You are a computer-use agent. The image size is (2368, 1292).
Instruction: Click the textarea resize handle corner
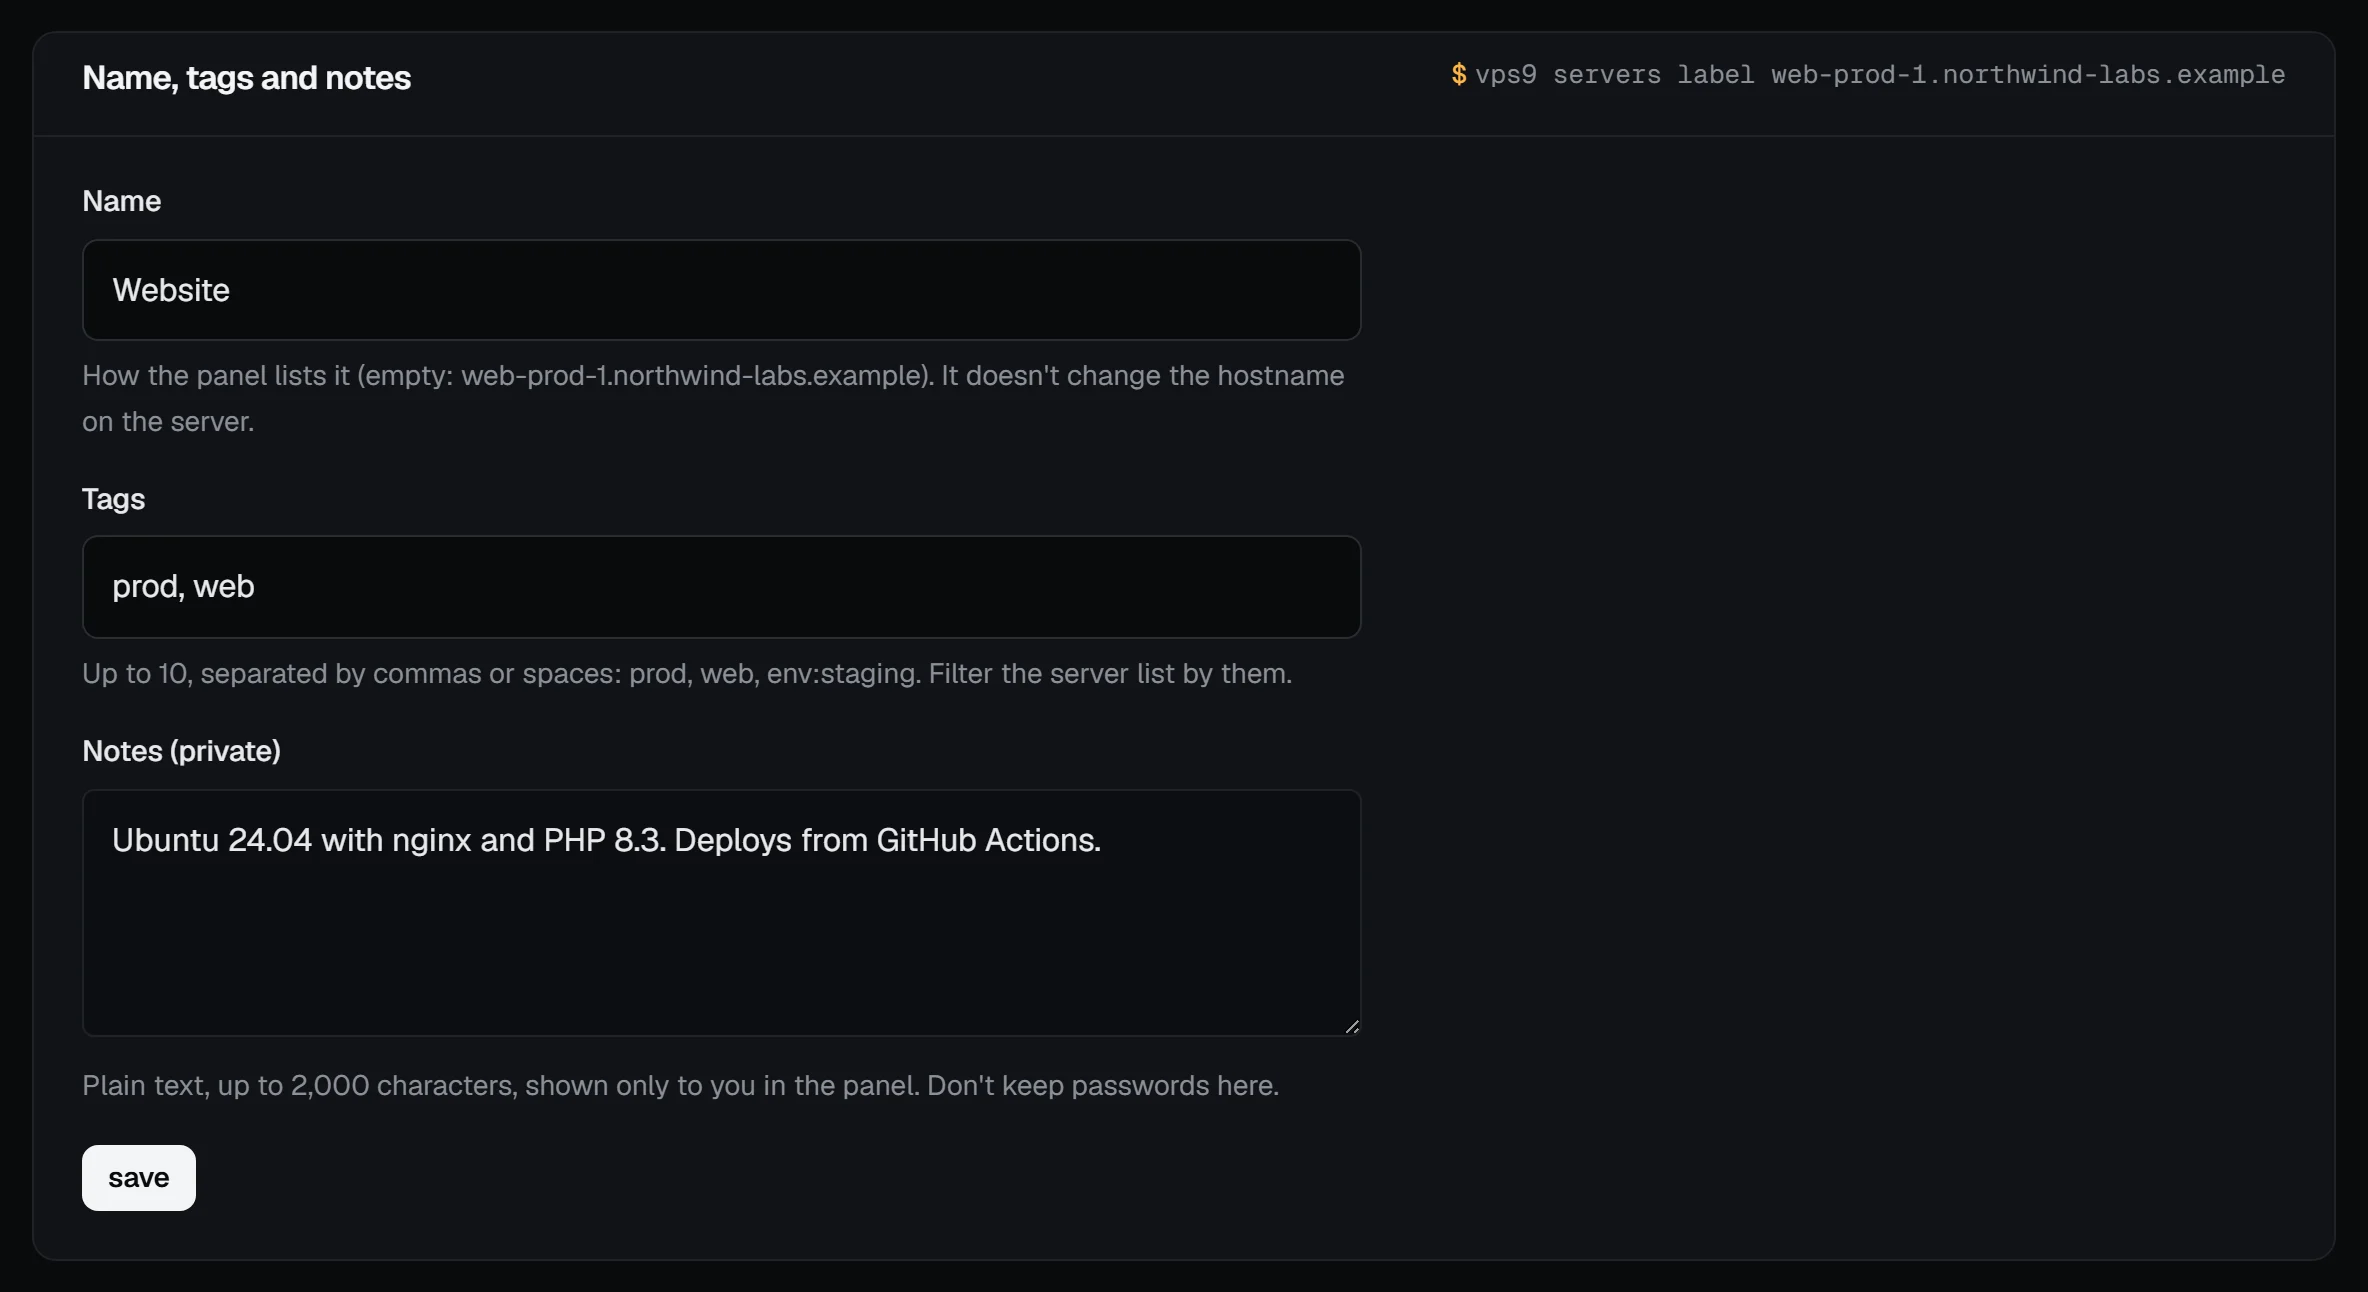point(1351,1026)
